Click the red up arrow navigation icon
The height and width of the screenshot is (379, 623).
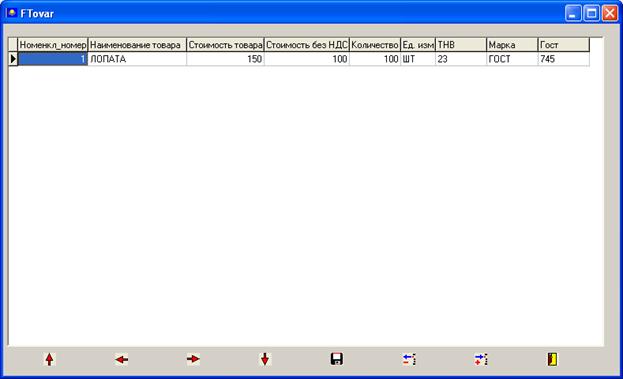[49, 359]
